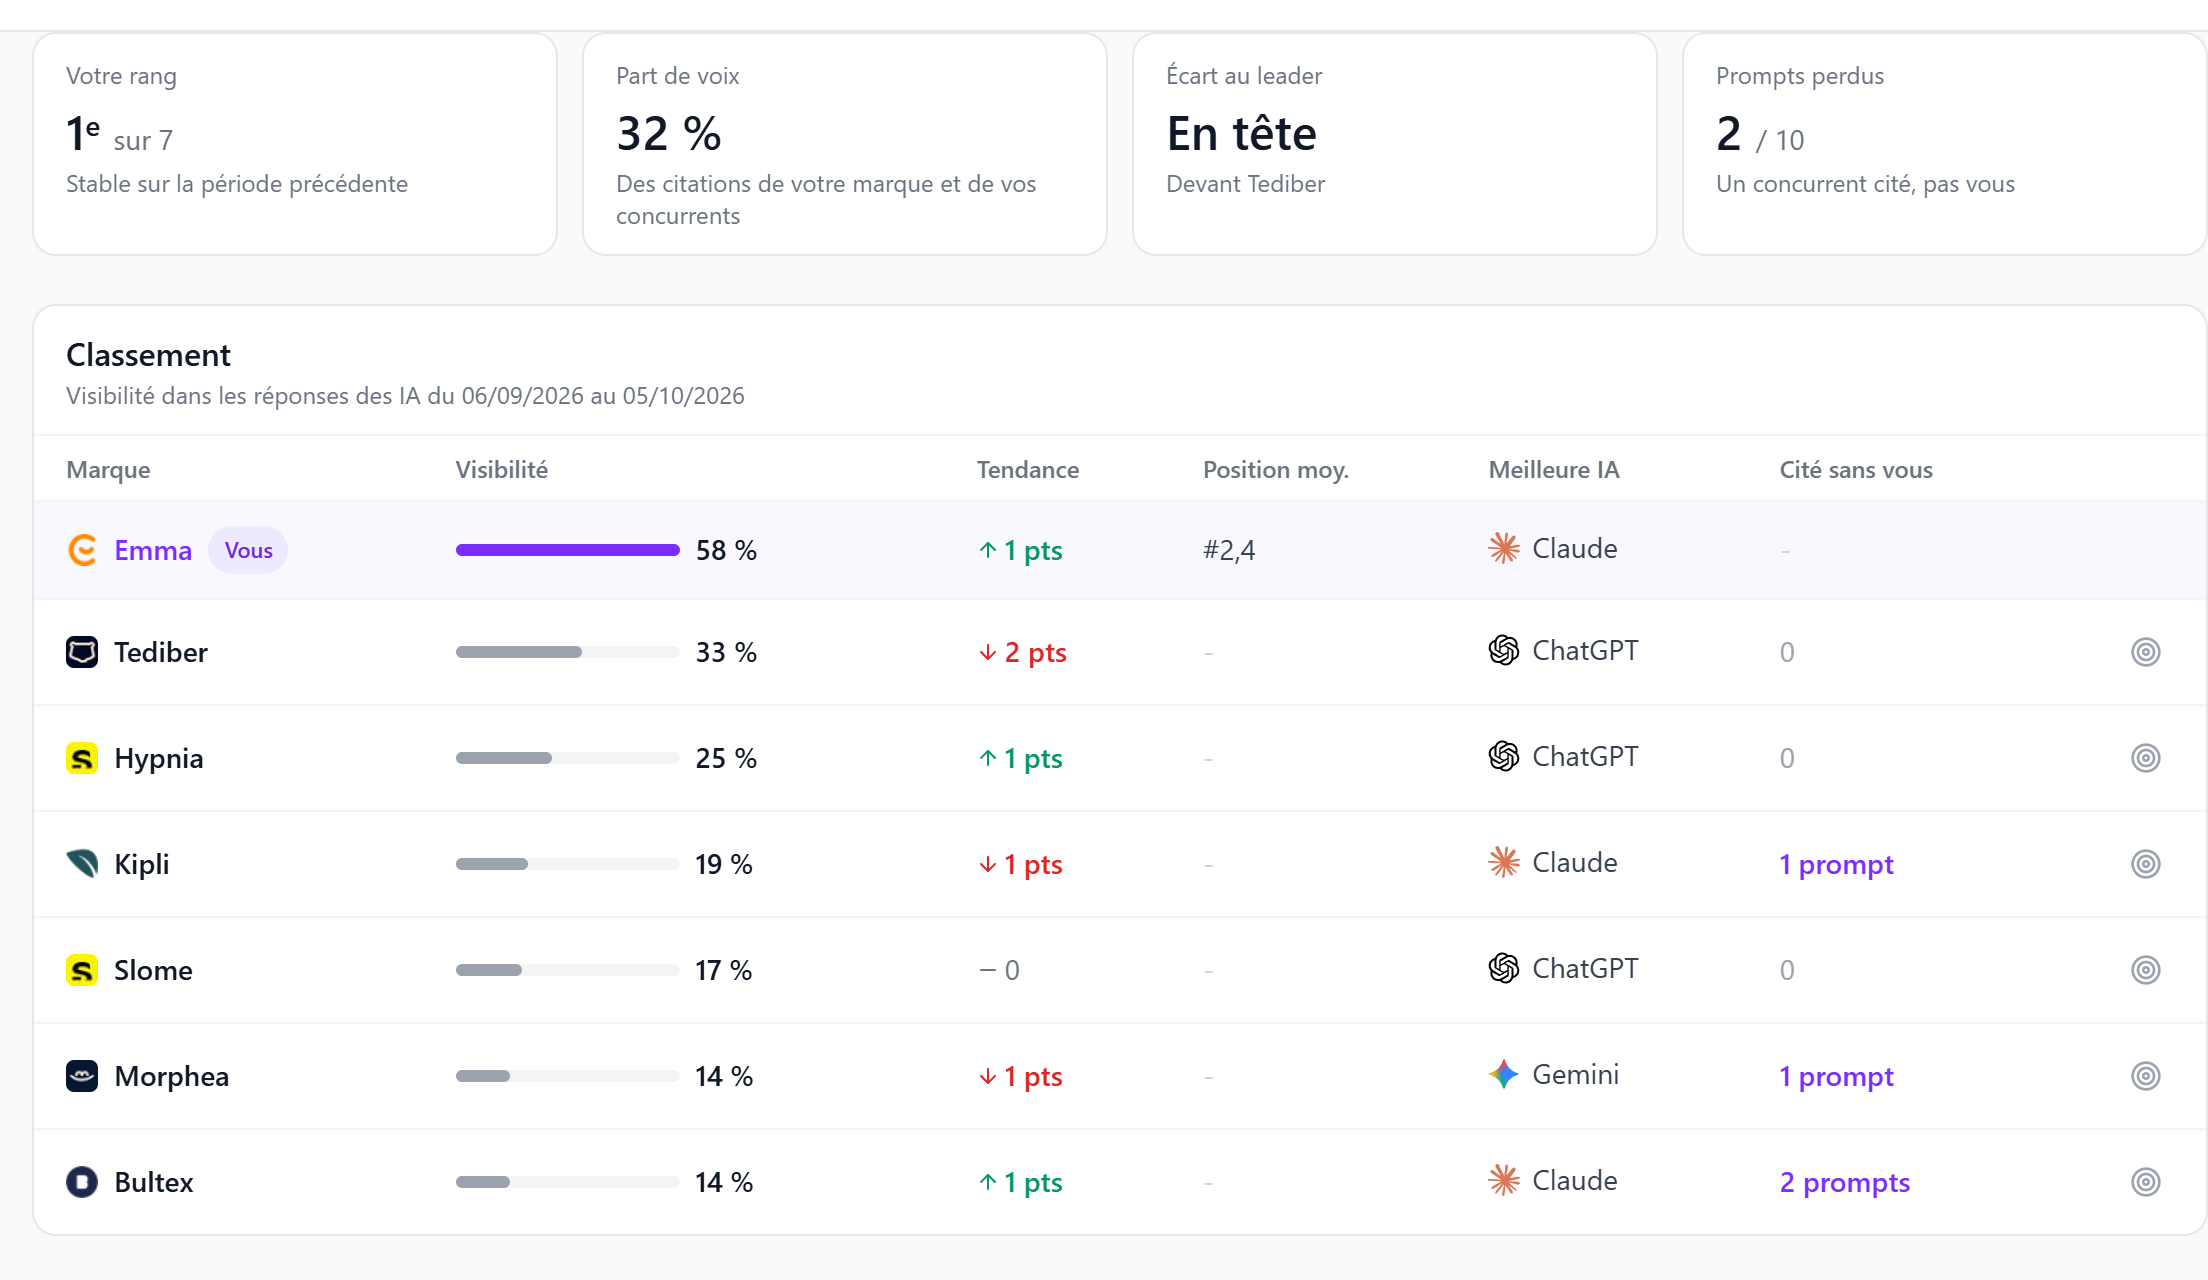Open the '1 prompt' link for Kipli

(x=1836, y=864)
